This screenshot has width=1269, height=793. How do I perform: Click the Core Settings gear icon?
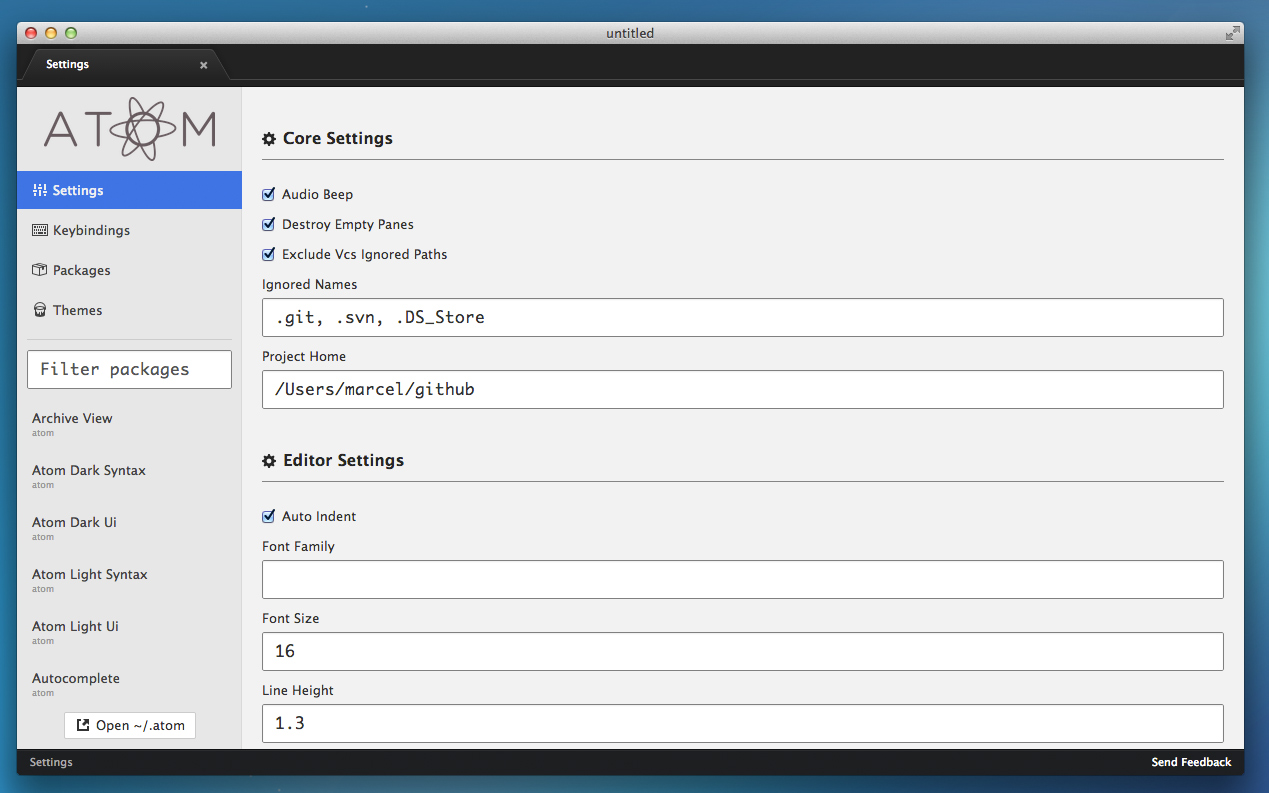click(269, 139)
